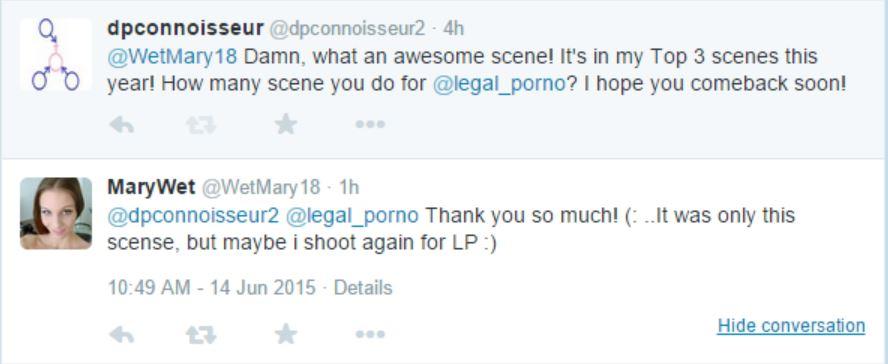Retweet MaryWet's reply tweet

click(201, 335)
